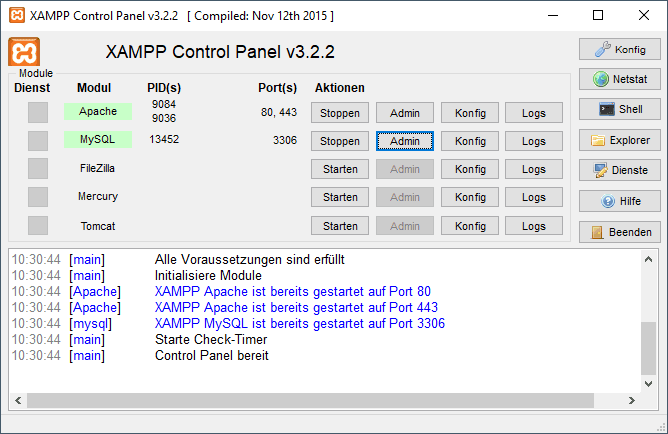The image size is (668, 434).
Task: Toggle MySQL Dienst service checkbox
Action: coord(38,141)
